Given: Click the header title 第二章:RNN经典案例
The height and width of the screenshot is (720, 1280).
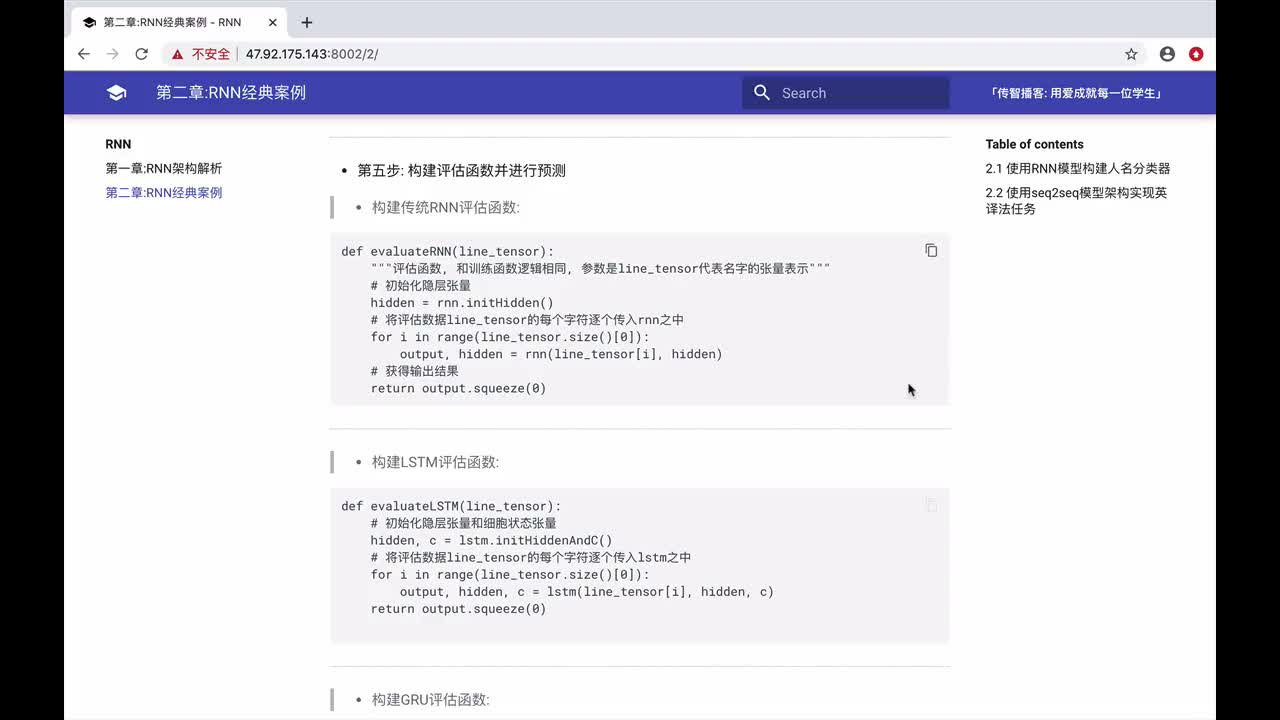Looking at the screenshot, I should 231,93.
